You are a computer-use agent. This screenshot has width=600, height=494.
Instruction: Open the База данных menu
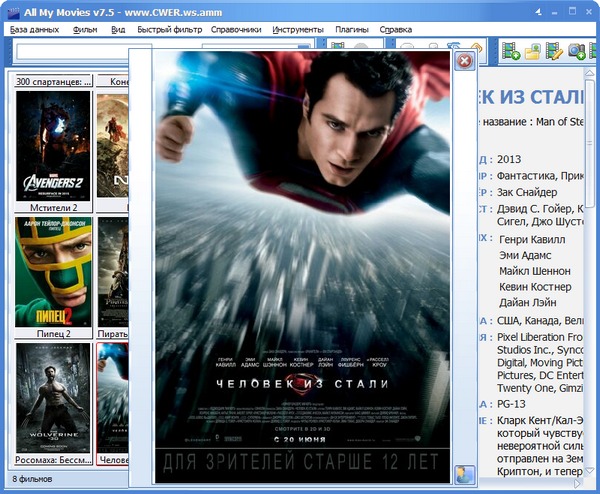34,30
